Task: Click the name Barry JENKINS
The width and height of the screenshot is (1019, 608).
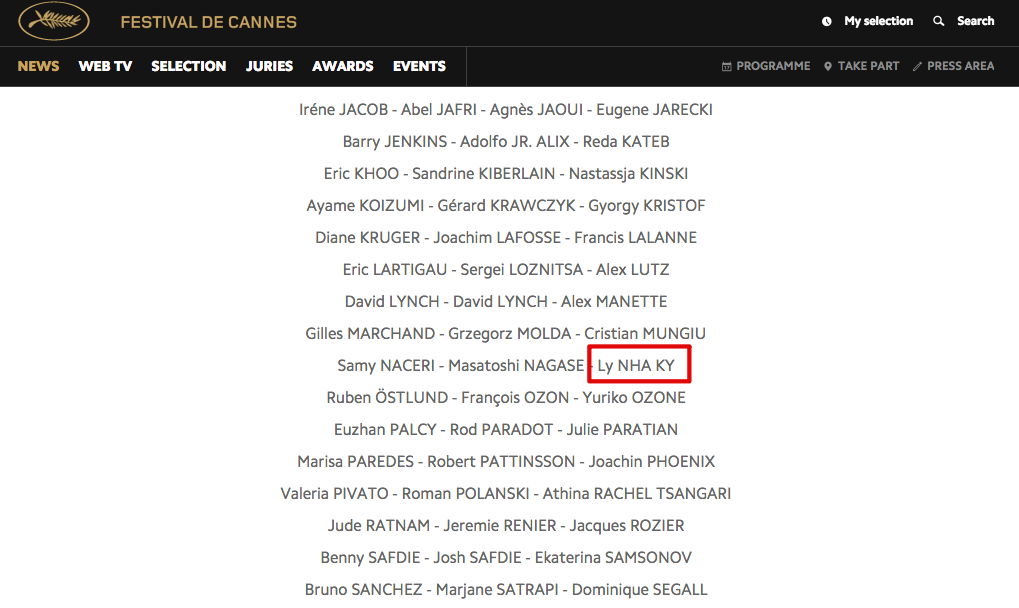Action: pyautogui.click(x=394, y=142)
